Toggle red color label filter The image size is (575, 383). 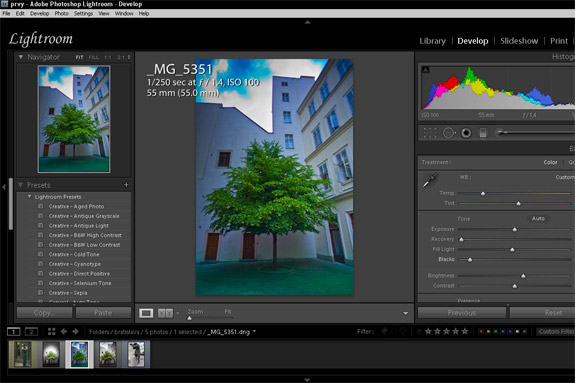[481, 332]
